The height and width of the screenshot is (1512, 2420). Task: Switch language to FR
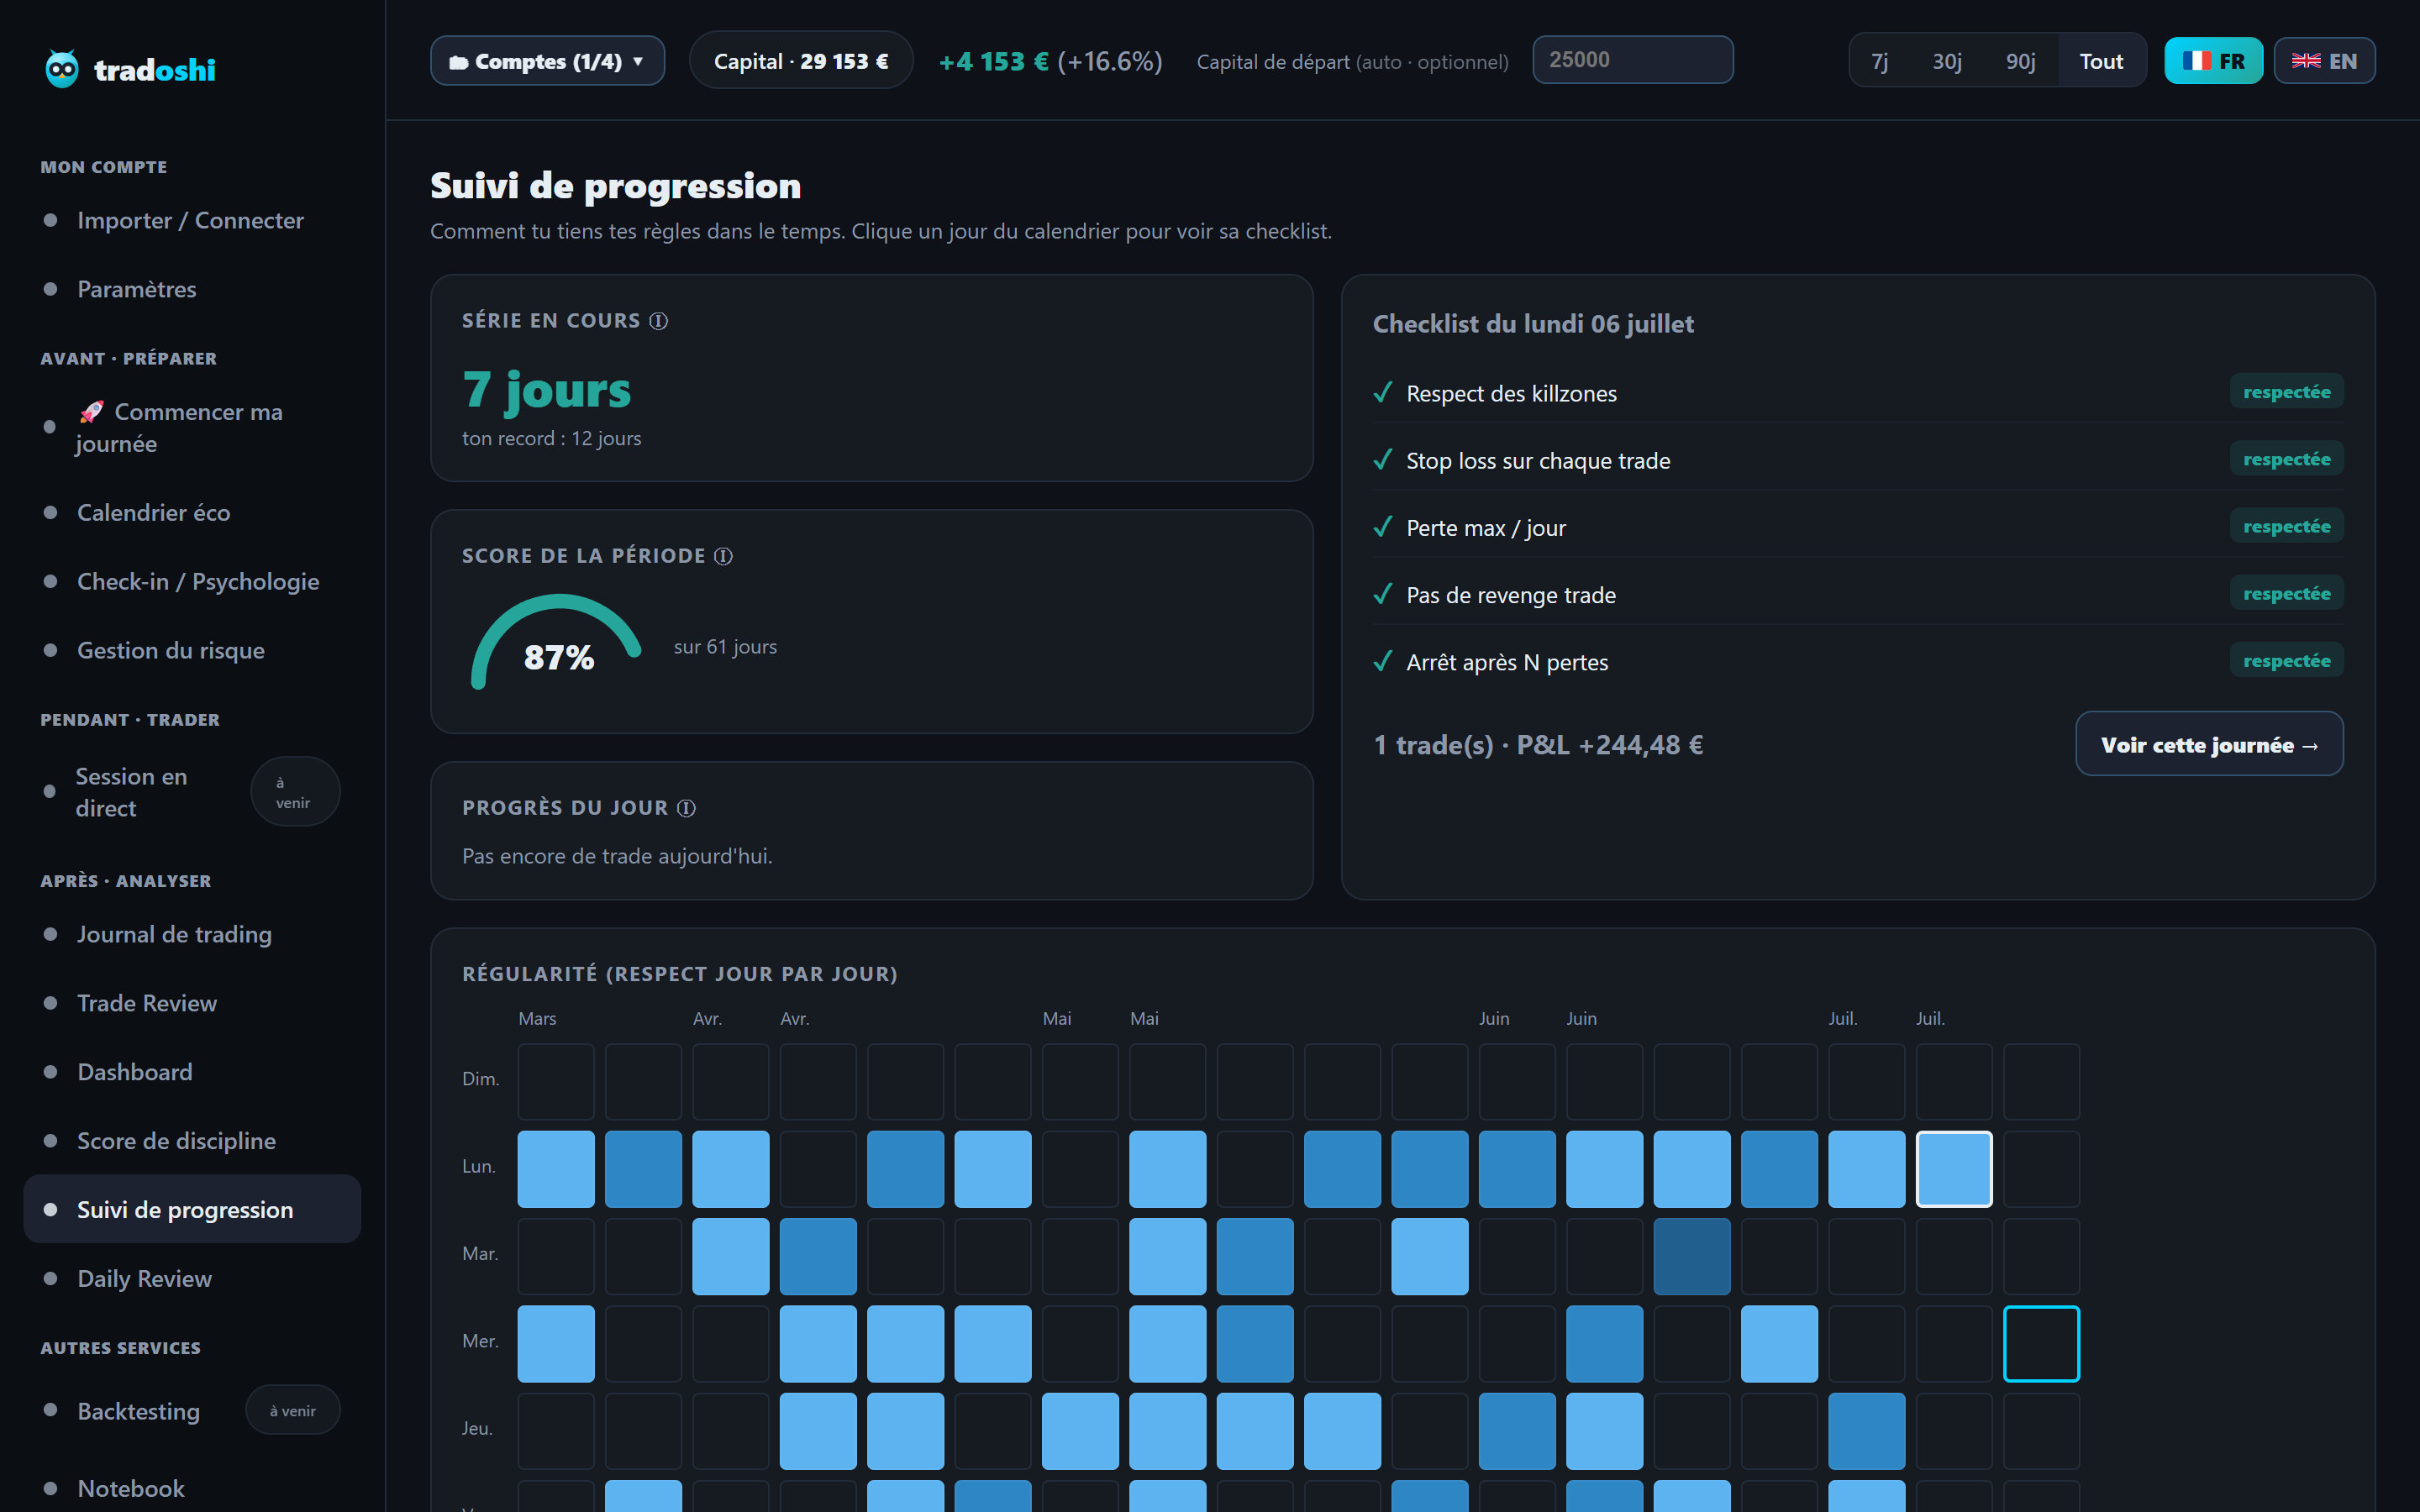[x=2213, y=61]
